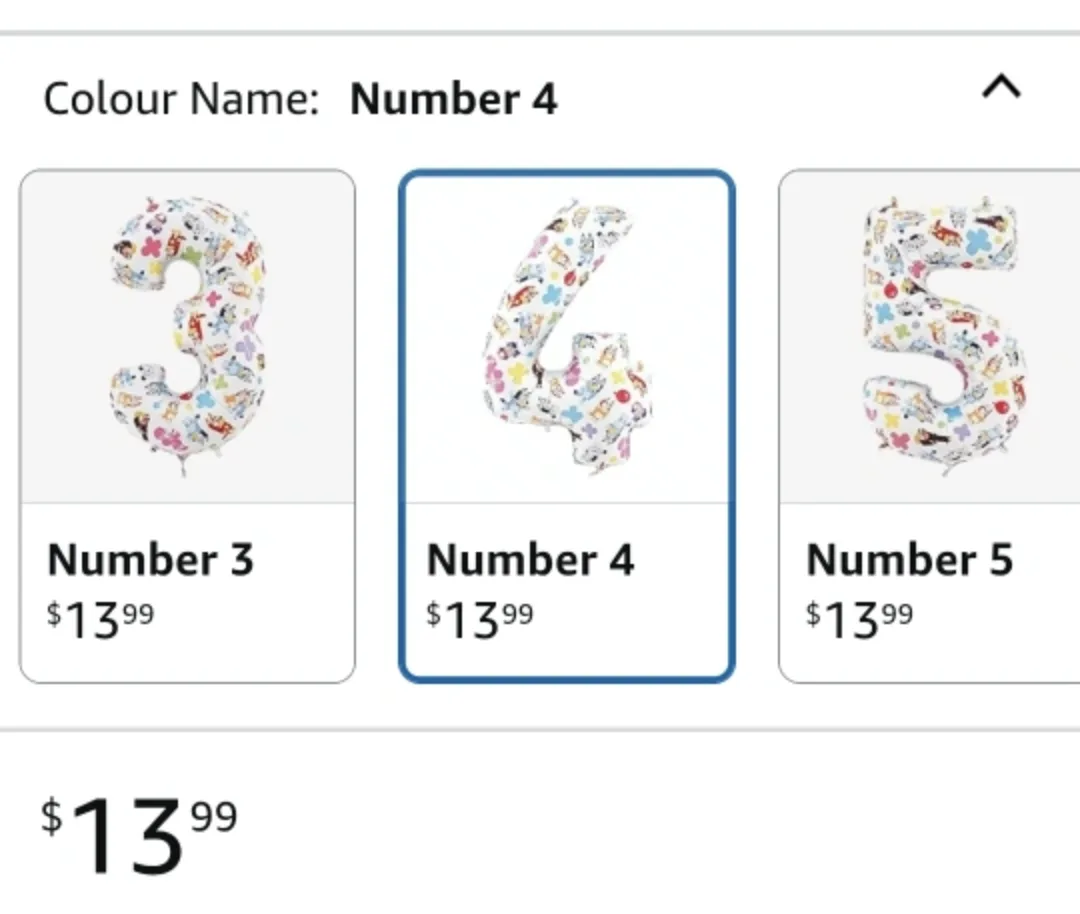Click the large $13.99 main price
This screenshot has width=1080, height=914.
139,832
